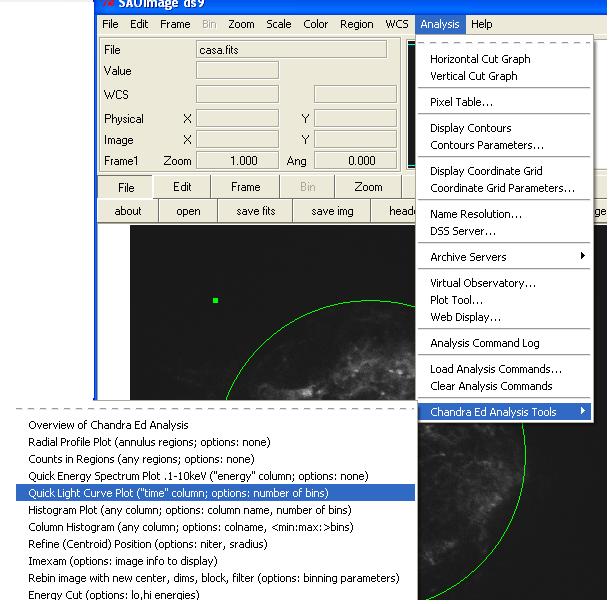Click the open button

[188, 211]
